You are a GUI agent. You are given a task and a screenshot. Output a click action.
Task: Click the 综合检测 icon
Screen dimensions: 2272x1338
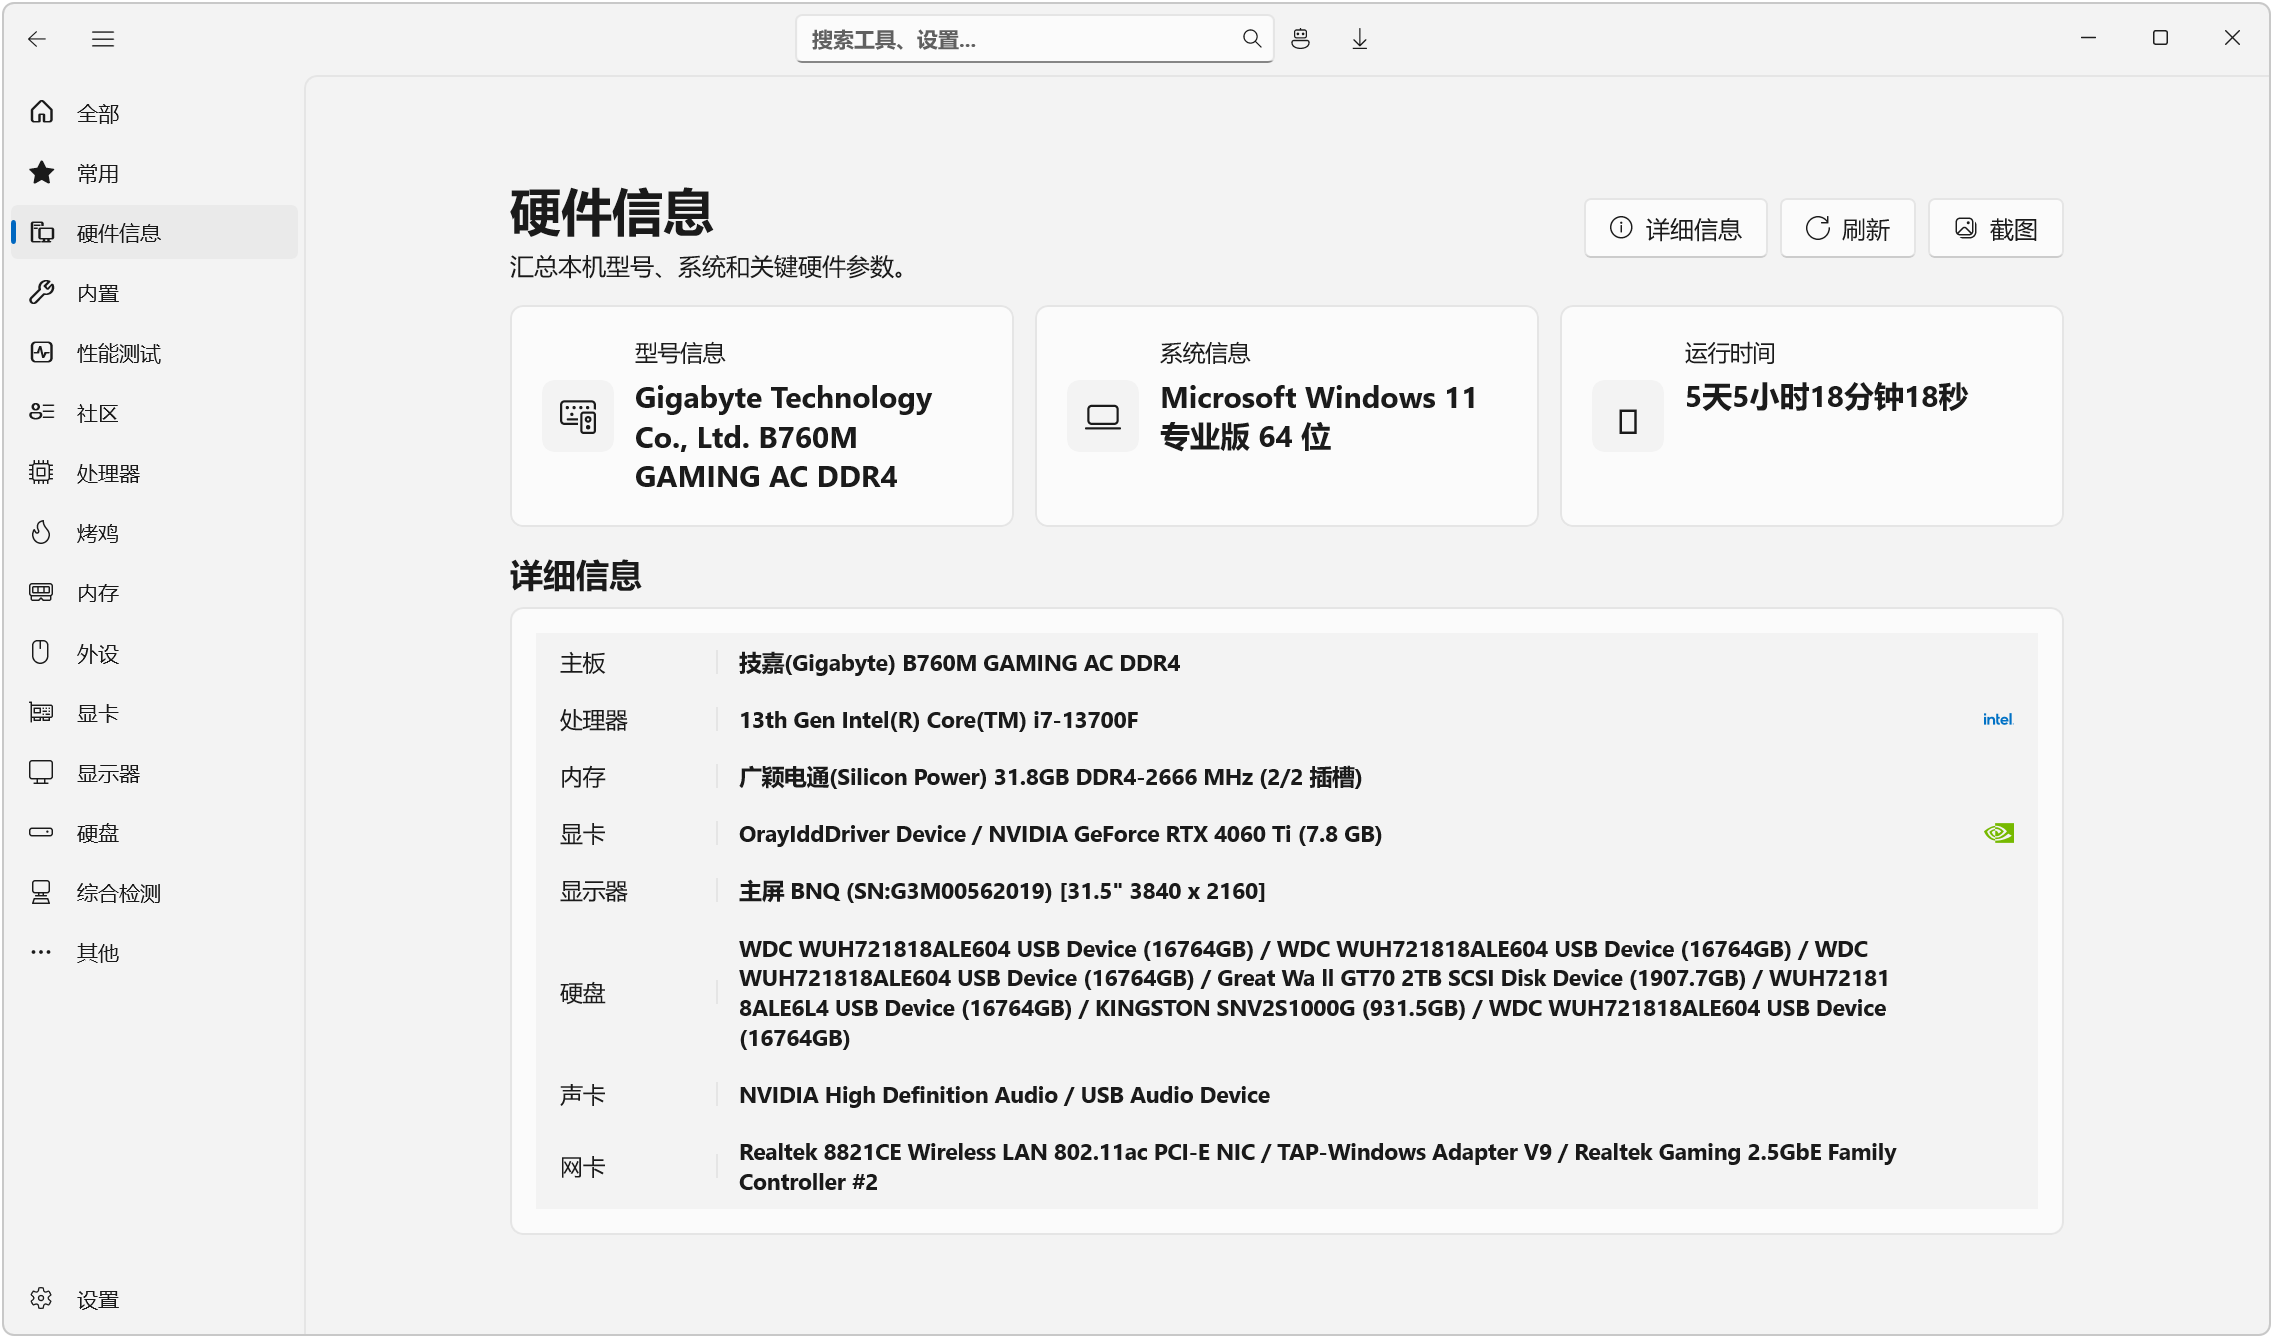pyautogui.click(x=41, y=892)
